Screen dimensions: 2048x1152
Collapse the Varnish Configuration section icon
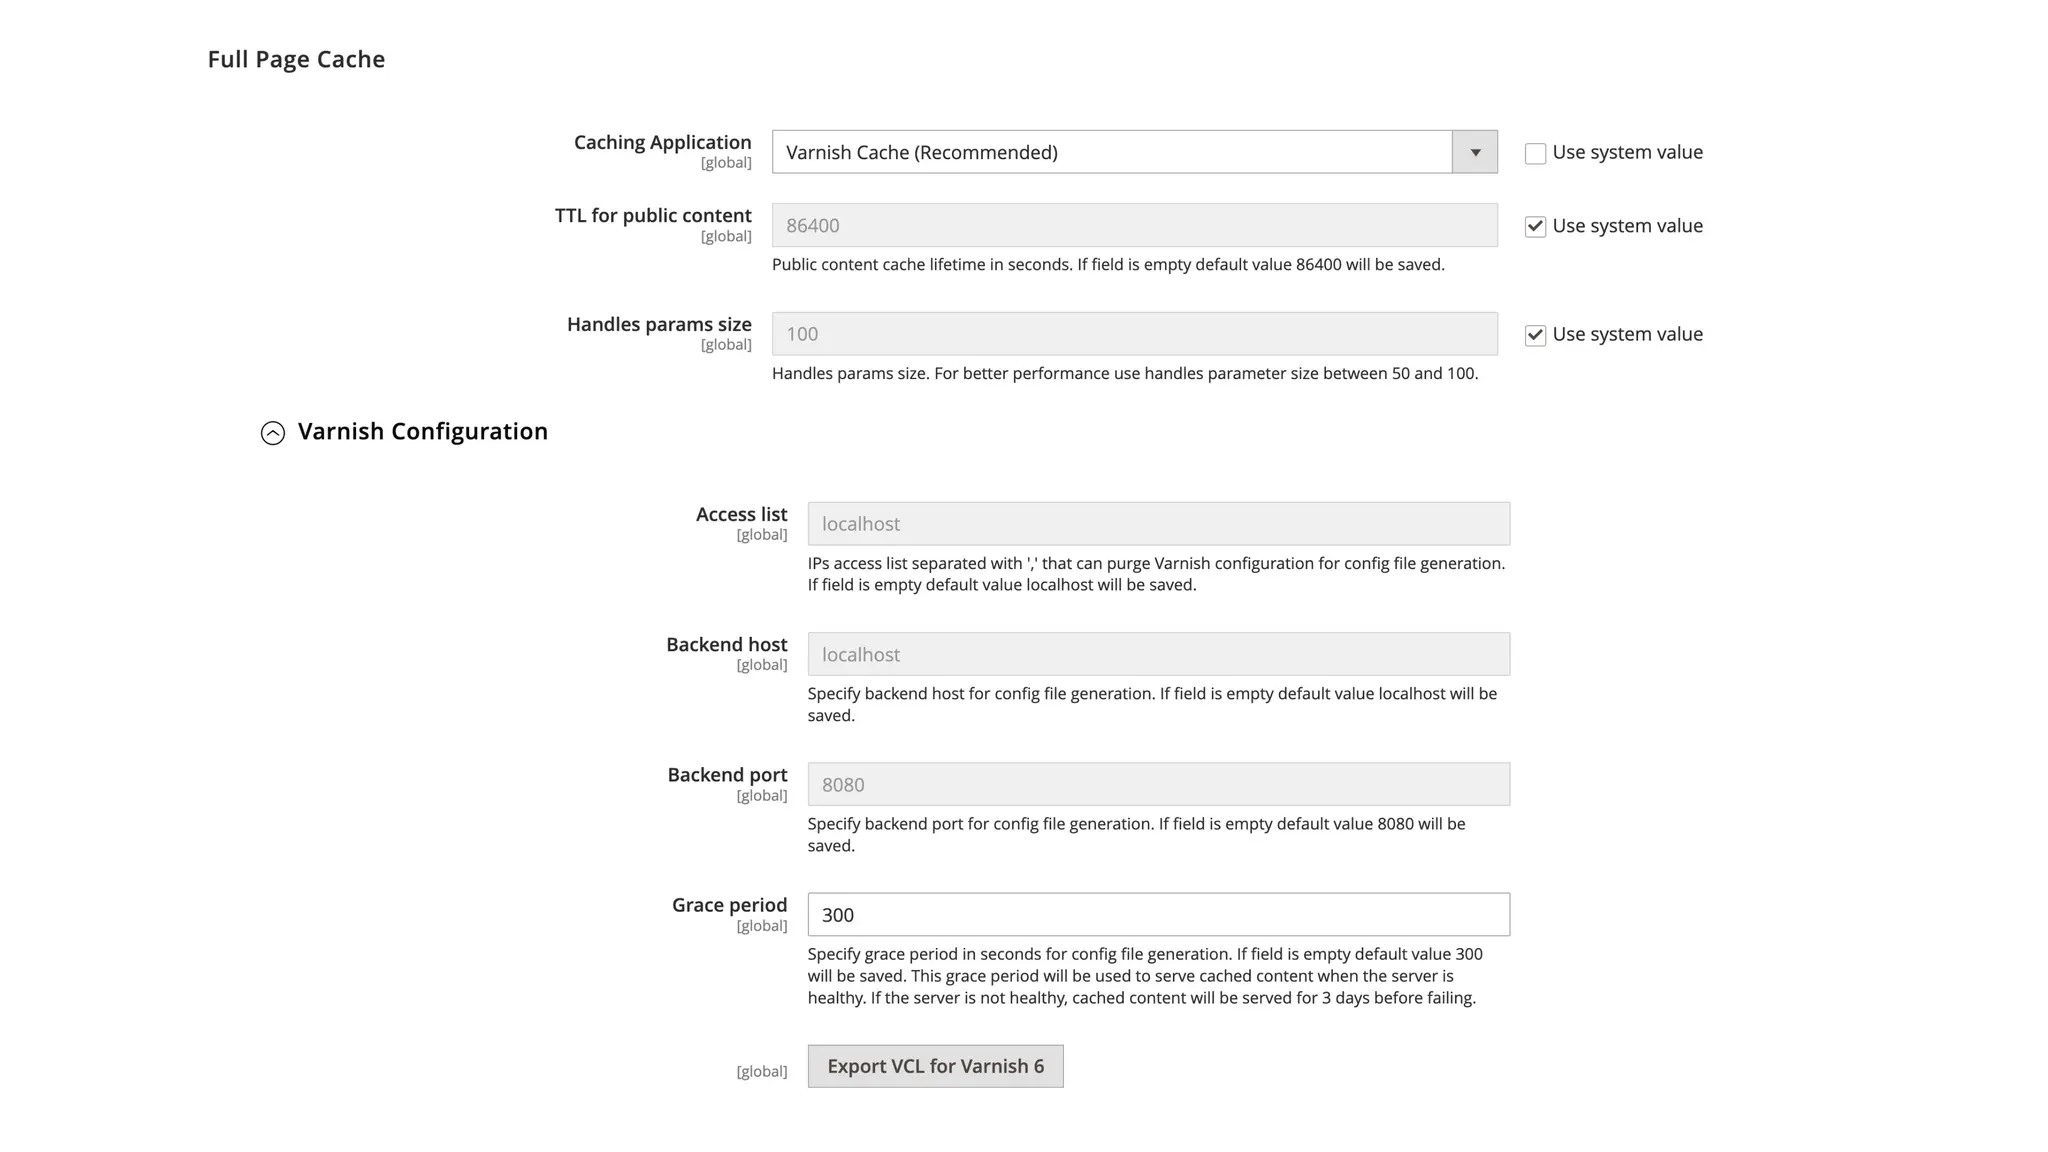pyautogui.click(x=273, y=432)
